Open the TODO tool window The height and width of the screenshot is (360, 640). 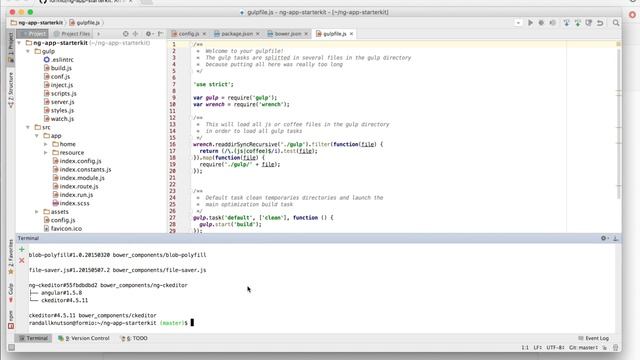click(134, 338)
